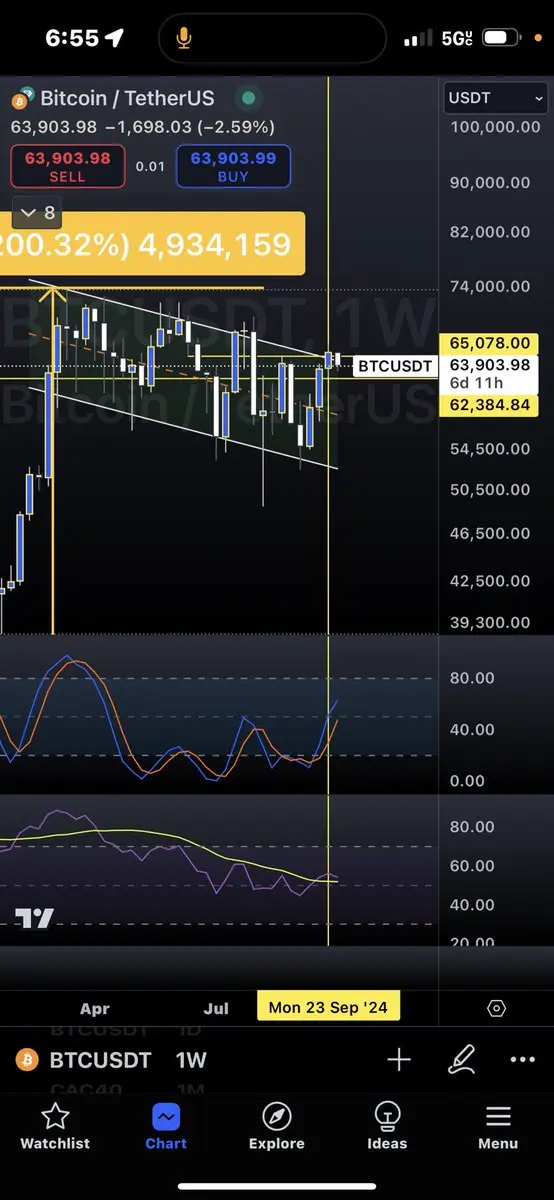This screenshot has width=554, height=1200.
Task: Tap the 5G cellular signal indicator
Action: [439, 38]
